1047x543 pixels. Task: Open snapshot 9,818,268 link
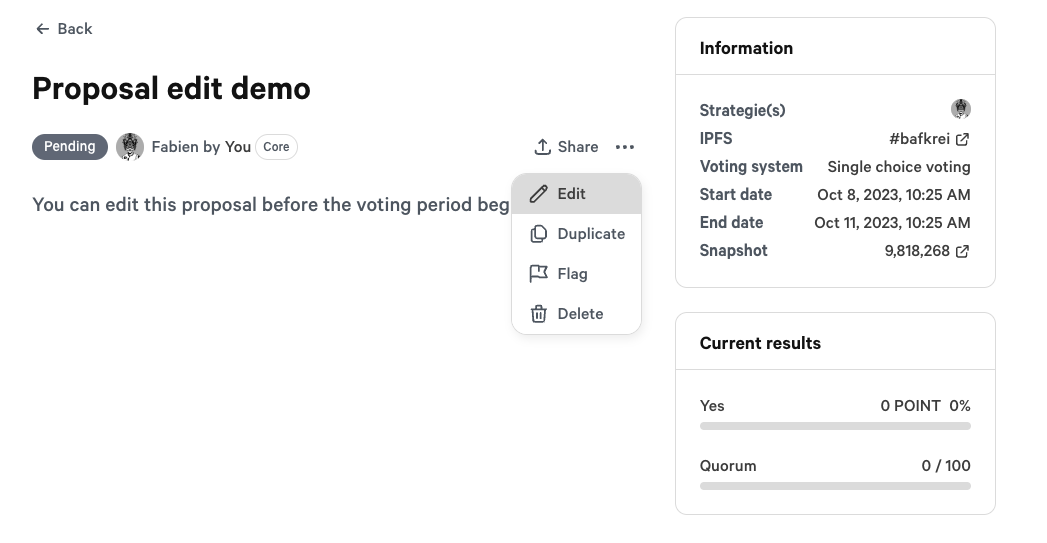point(917,251)
